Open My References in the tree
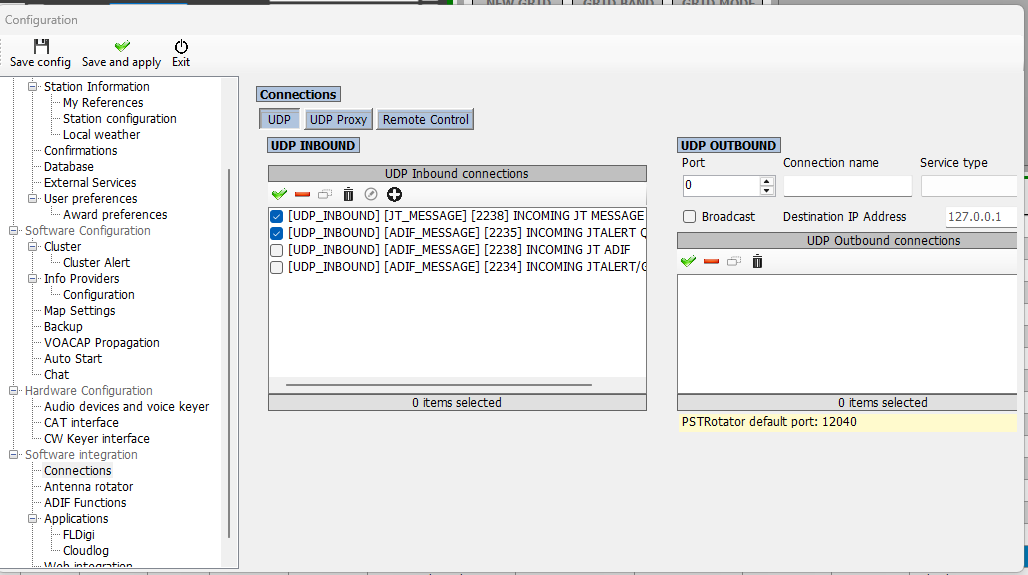 pyautogui.click(x=103, y=103)
